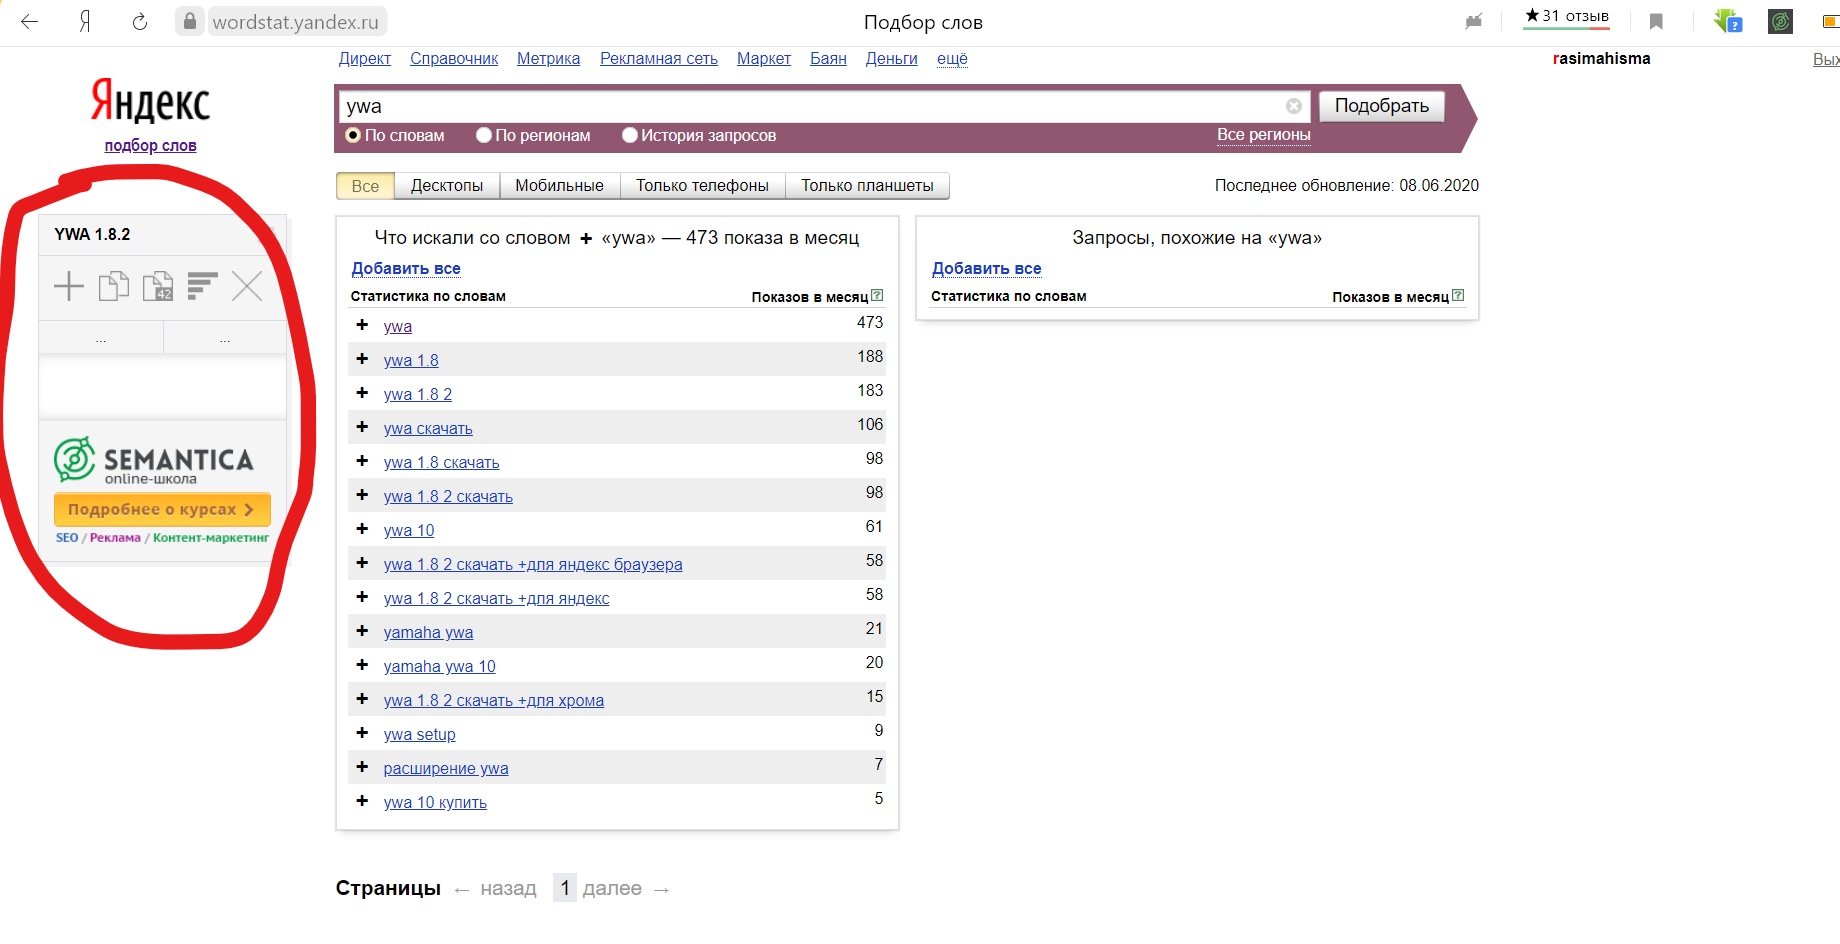The height and width of the screenshot is (944, 1840).
Task: Expand the 'ещё' services menu
Action: click(x=952, y=59)
